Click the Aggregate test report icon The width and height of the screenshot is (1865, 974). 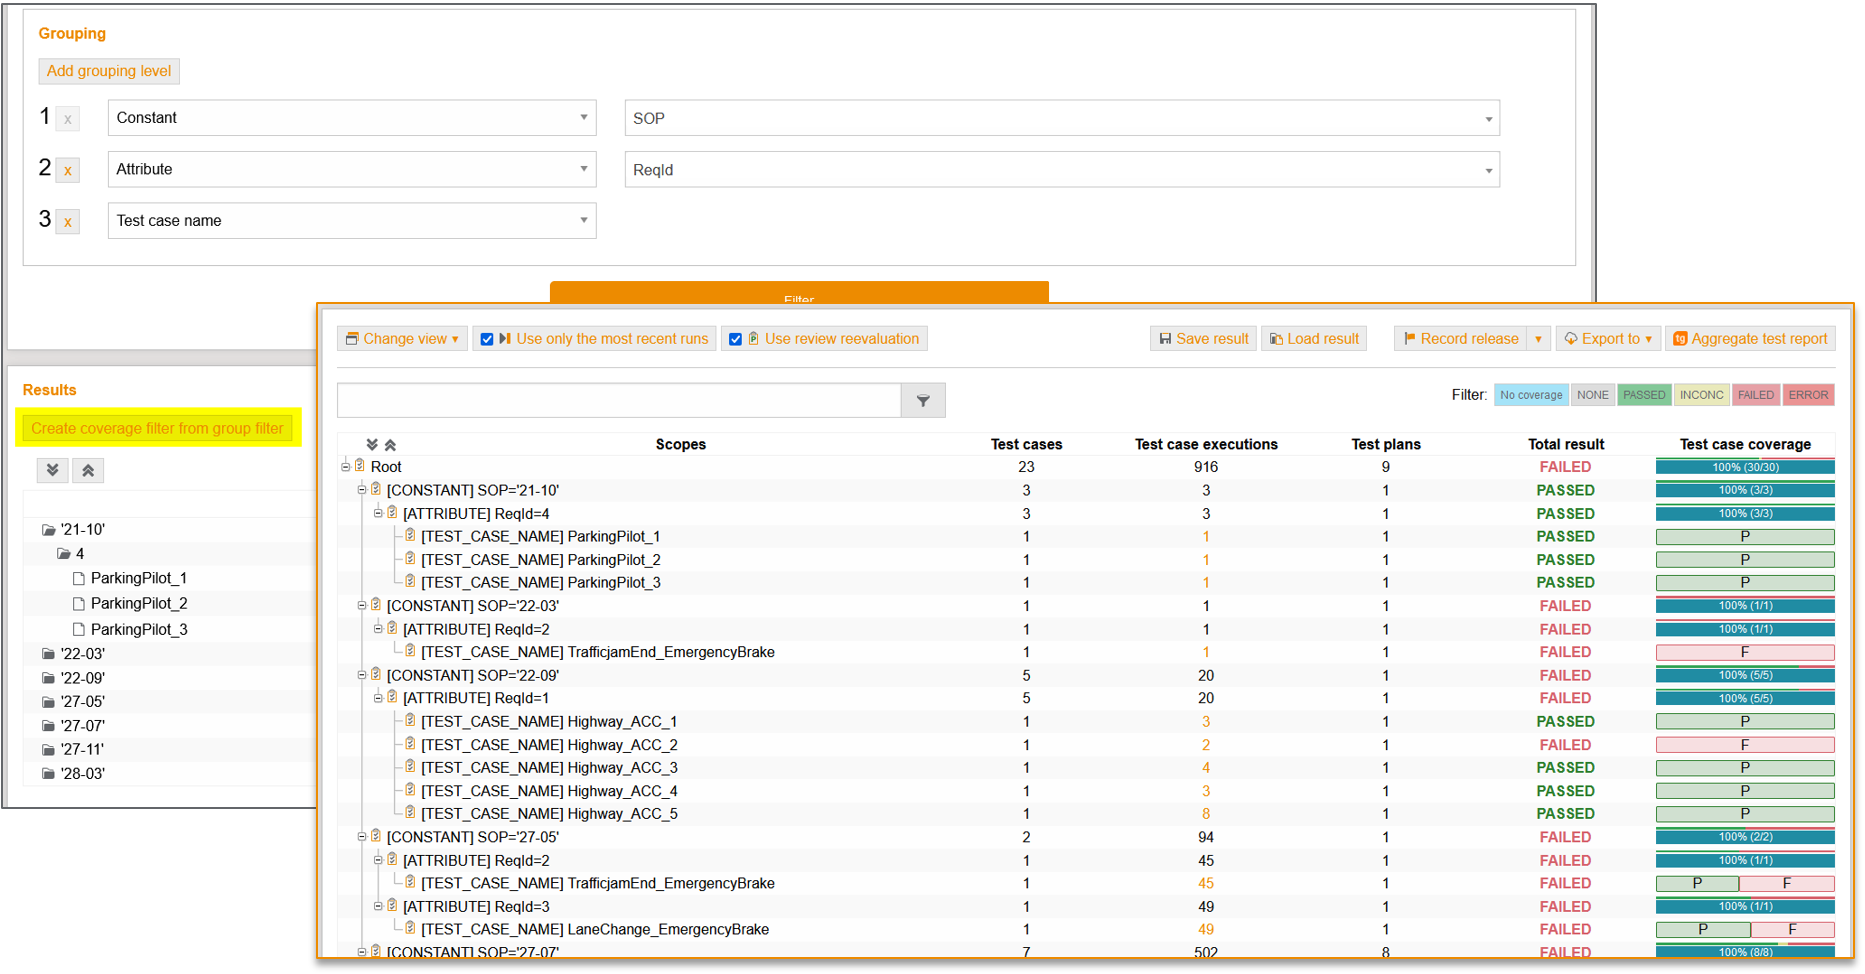click(1680, 338)
